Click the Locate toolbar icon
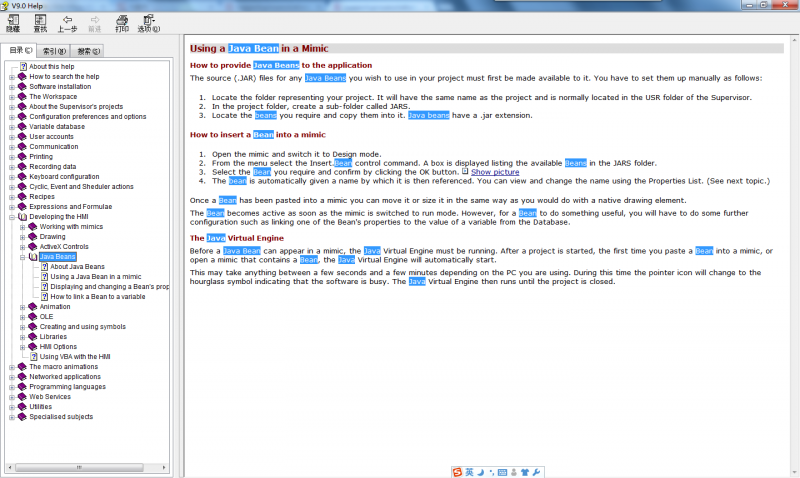The width and height of the screenshot is (800, 478). tap(40, 23)
